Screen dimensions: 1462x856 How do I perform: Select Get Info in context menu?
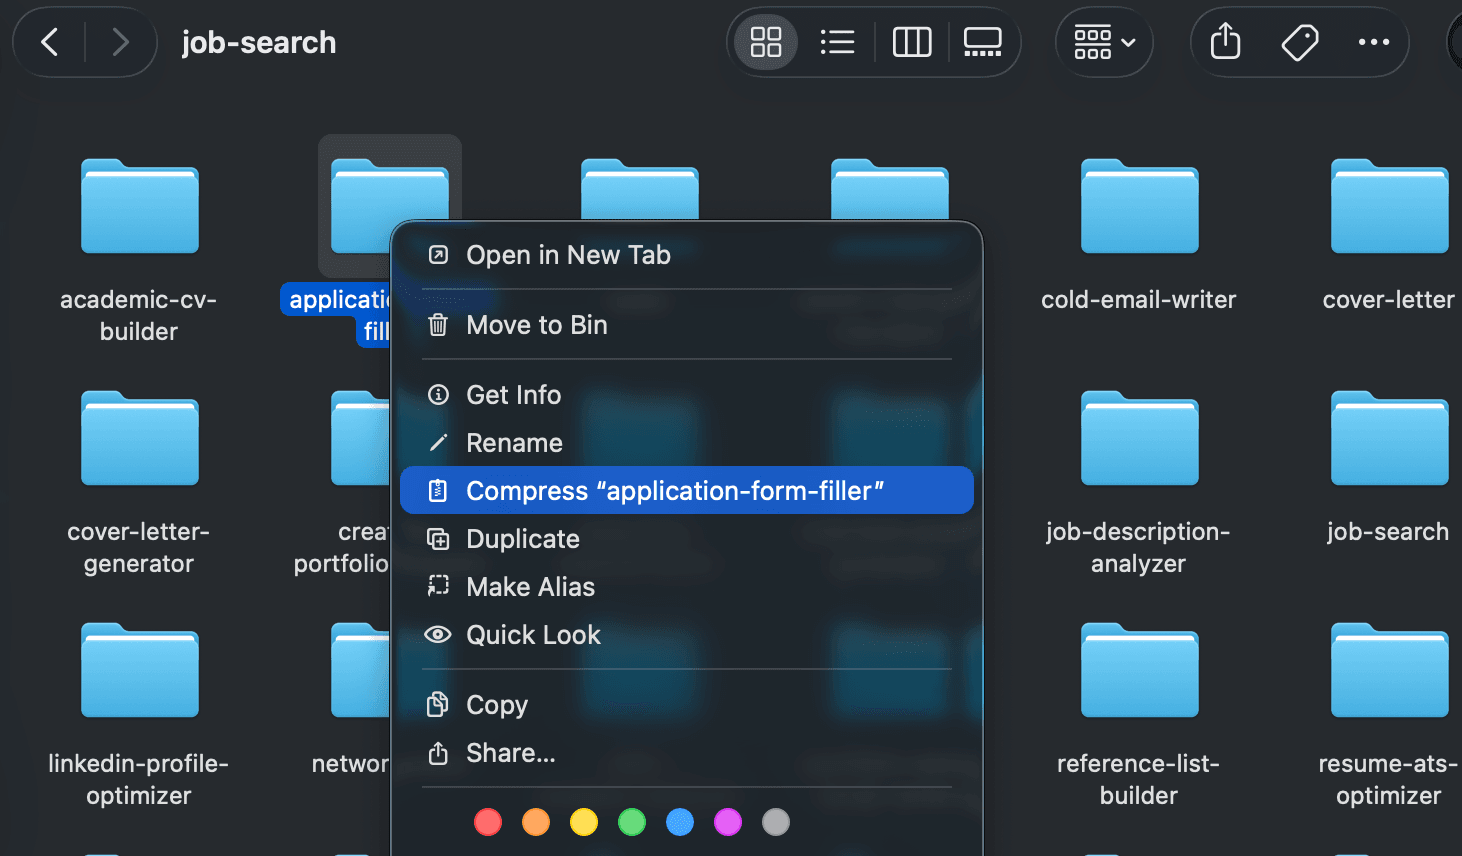[686, 395]
